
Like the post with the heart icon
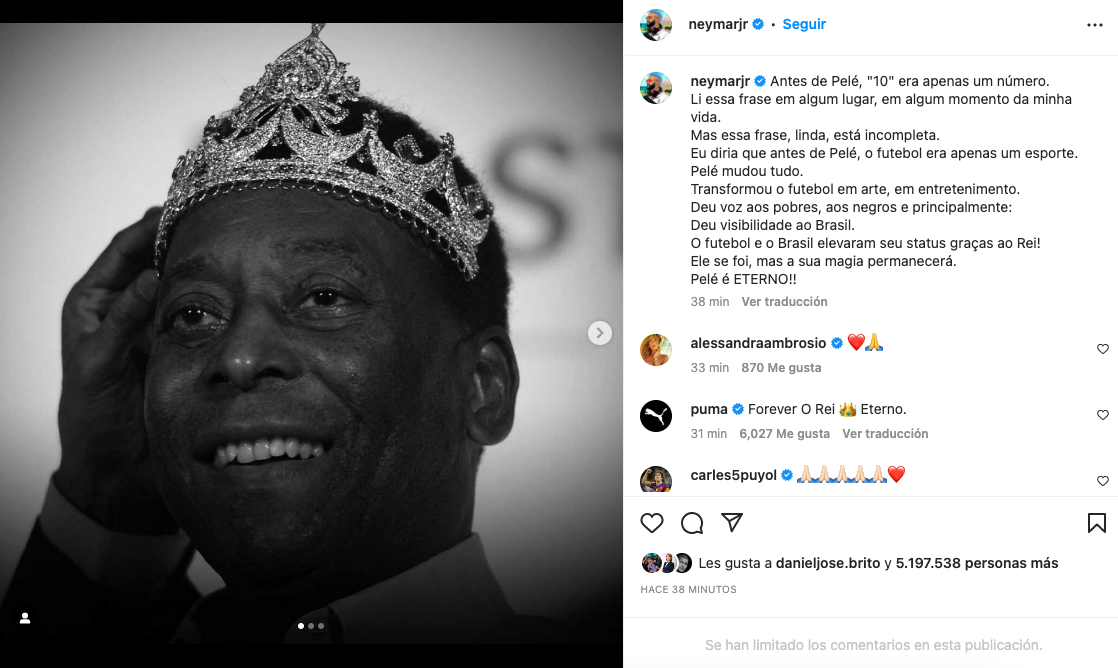(x=652, y=523)
